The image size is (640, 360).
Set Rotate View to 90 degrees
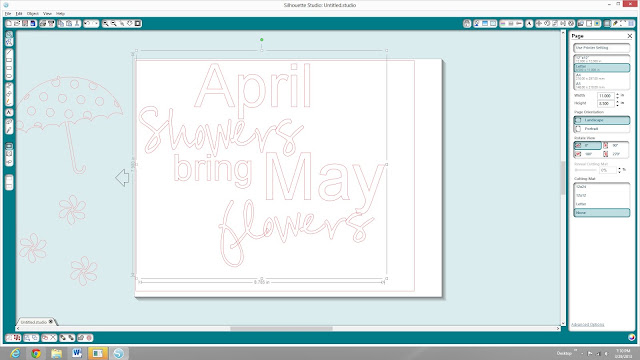coord(616,145)
